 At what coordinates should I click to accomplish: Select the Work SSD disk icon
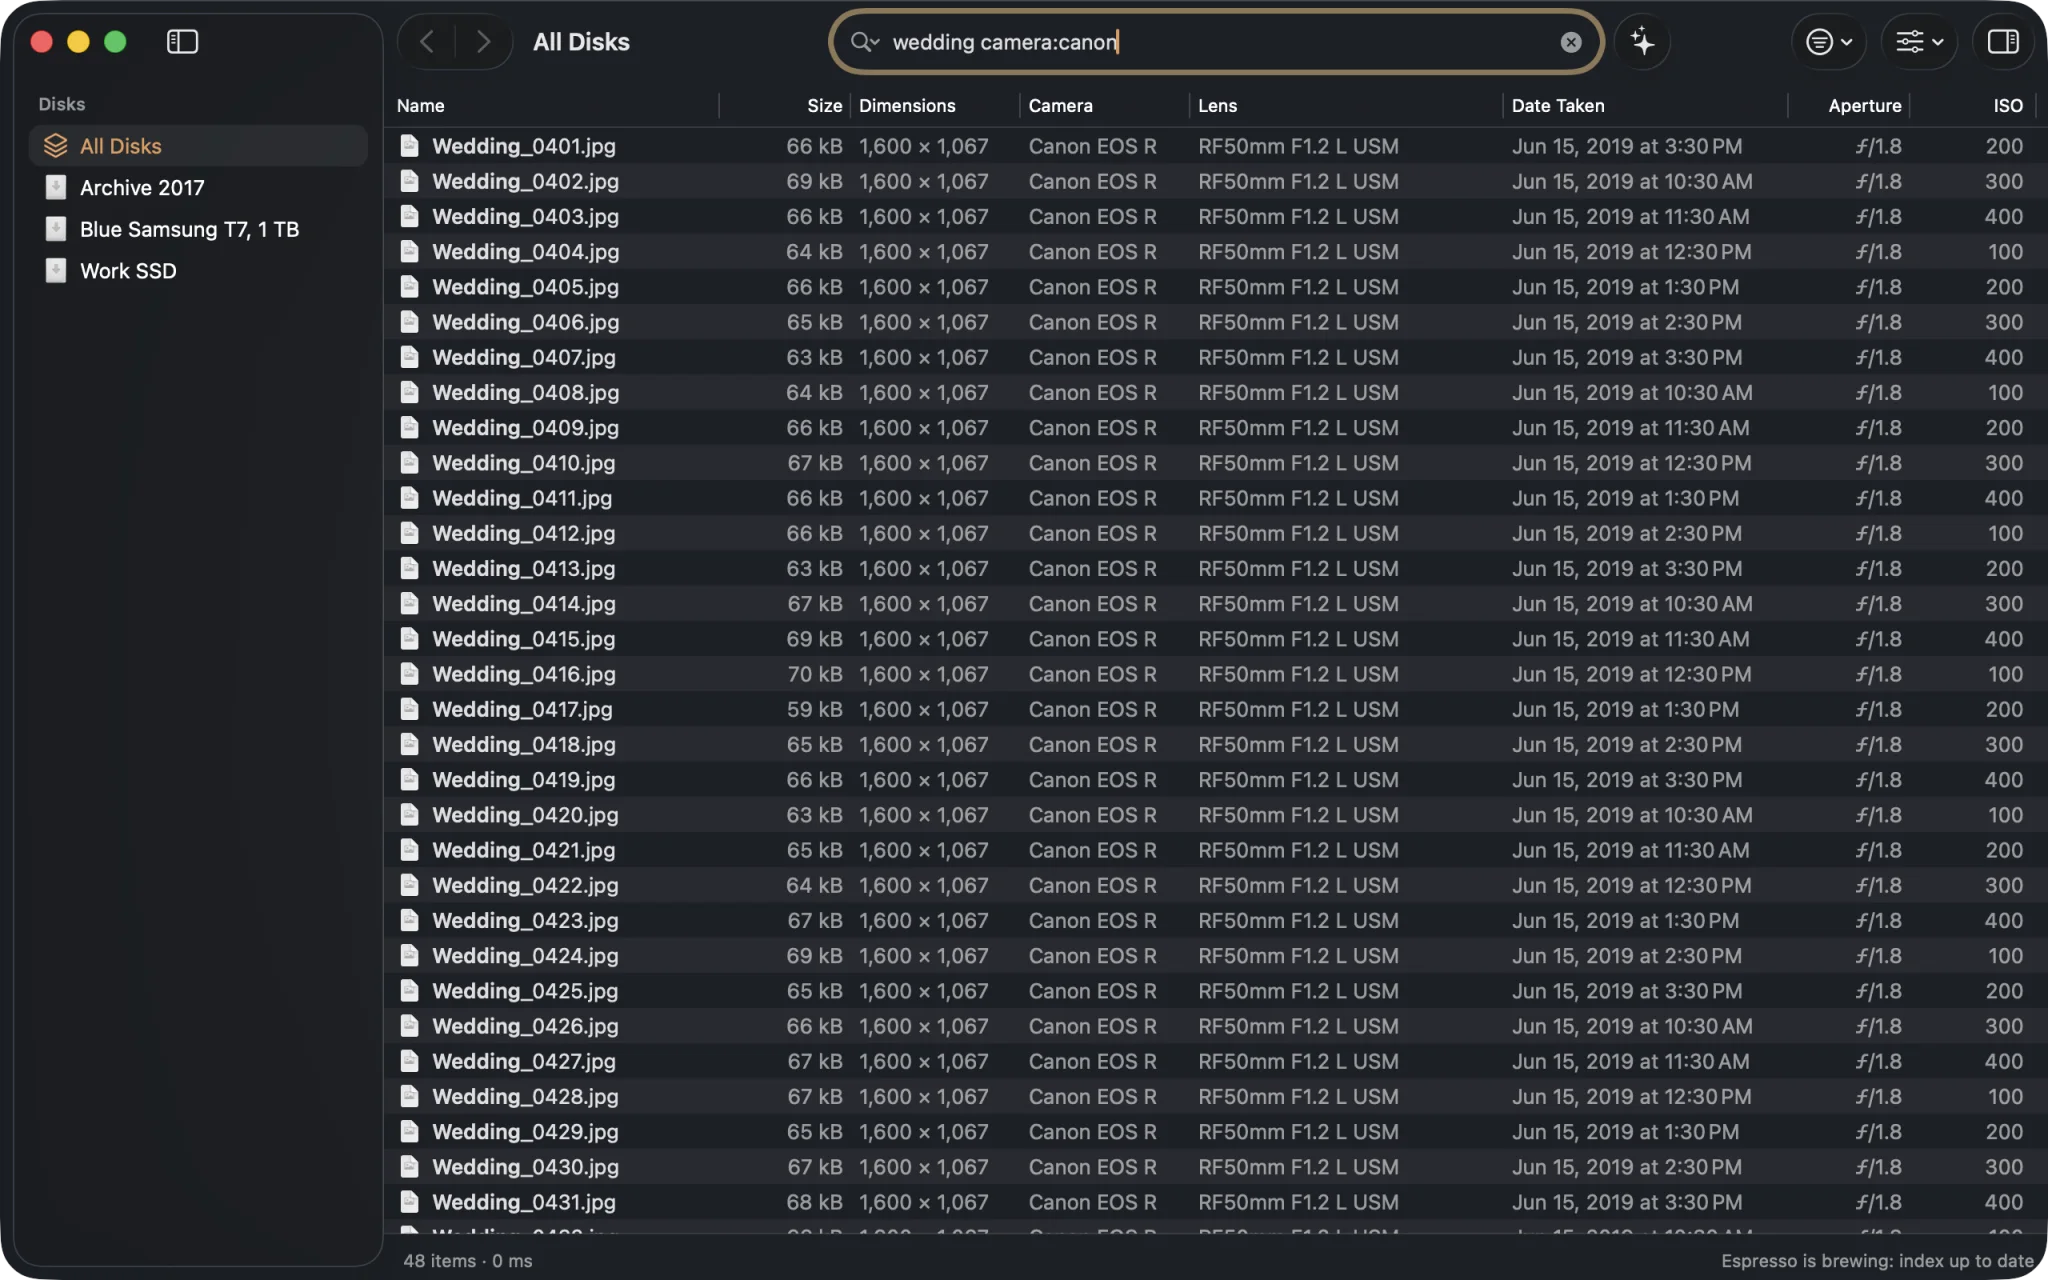(56, 271)
